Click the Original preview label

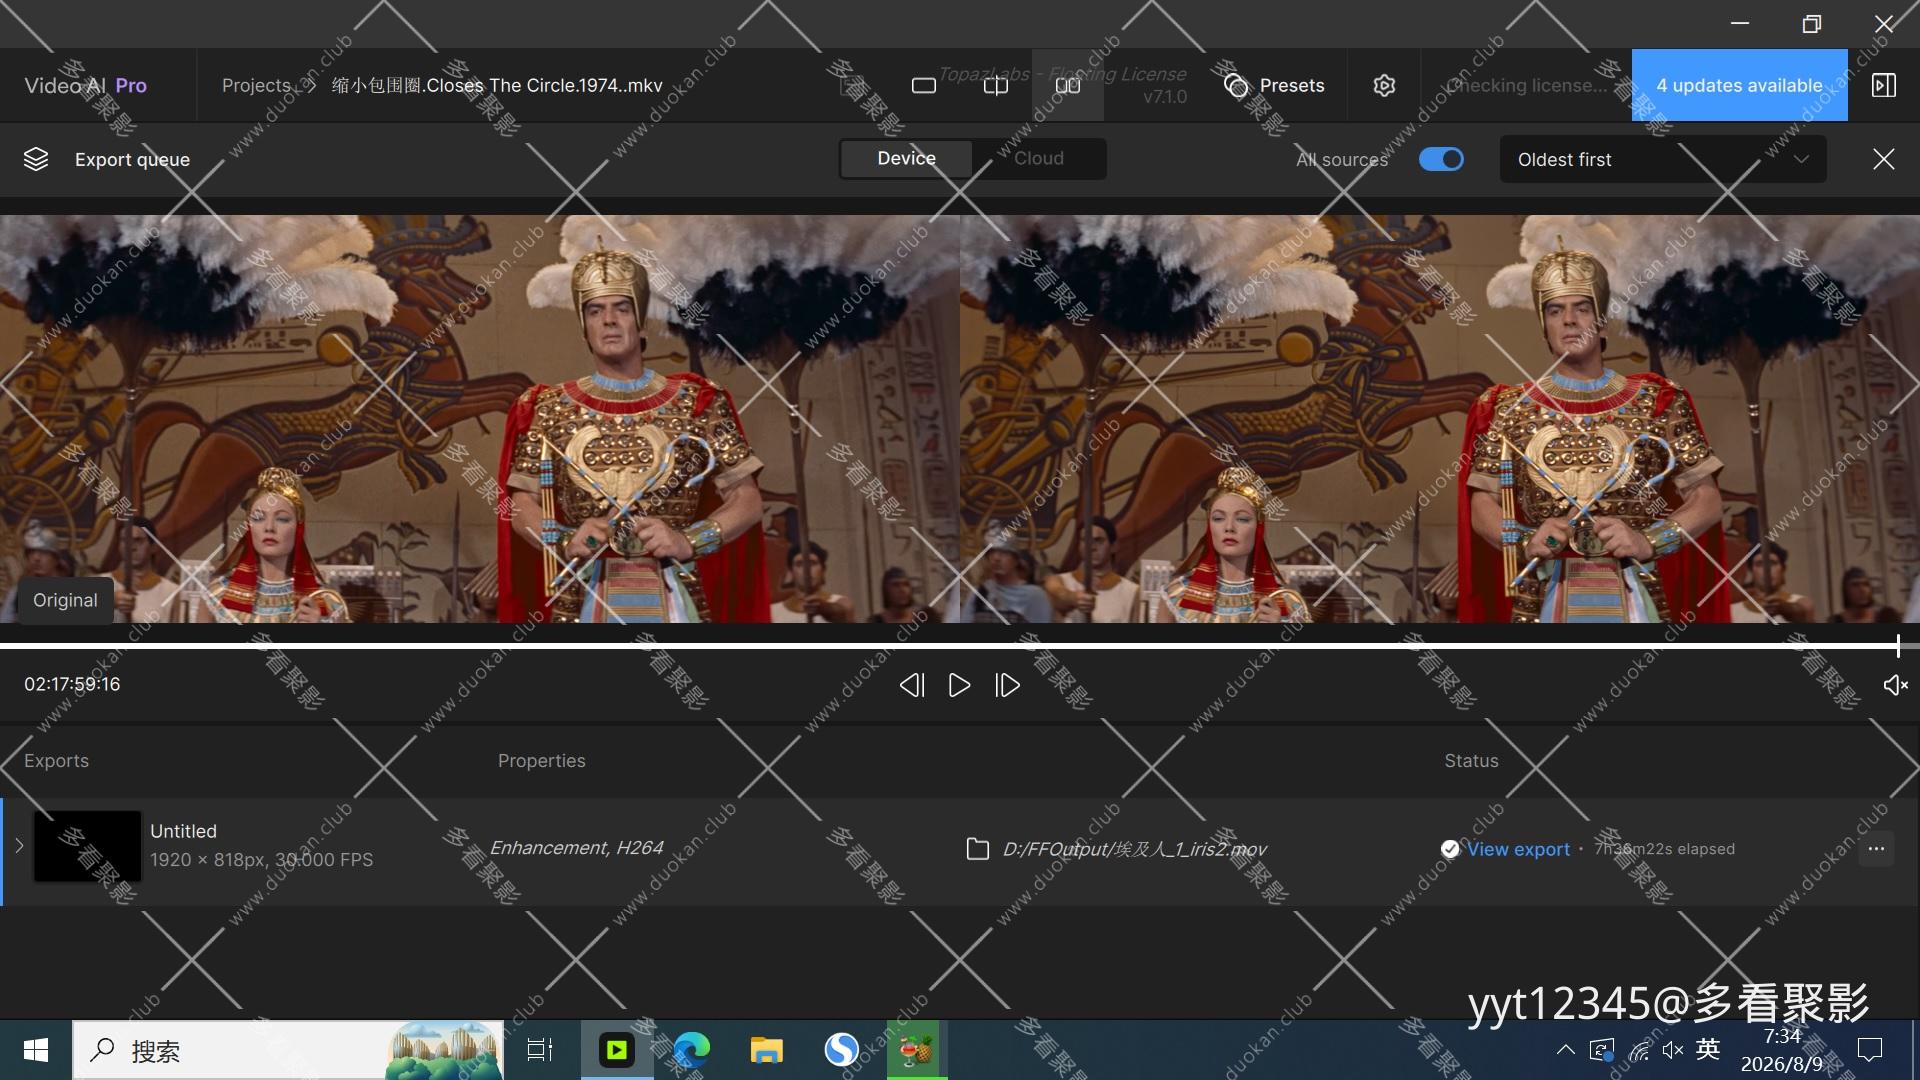(x=65, y=600)
